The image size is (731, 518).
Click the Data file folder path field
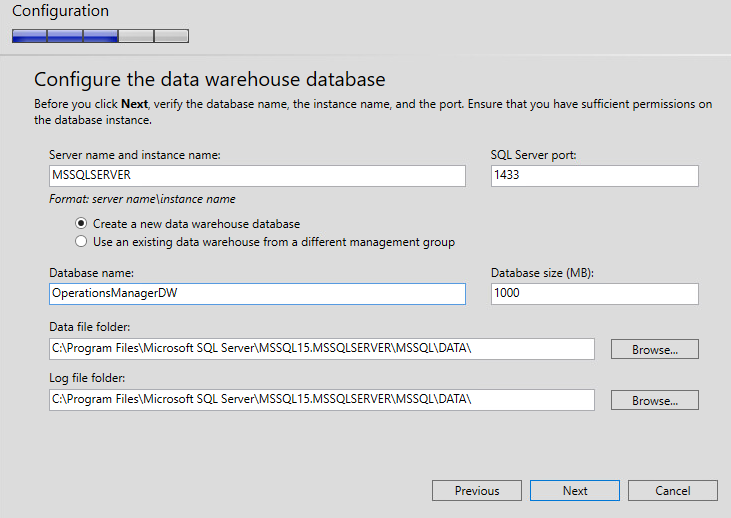coord(322,349)
